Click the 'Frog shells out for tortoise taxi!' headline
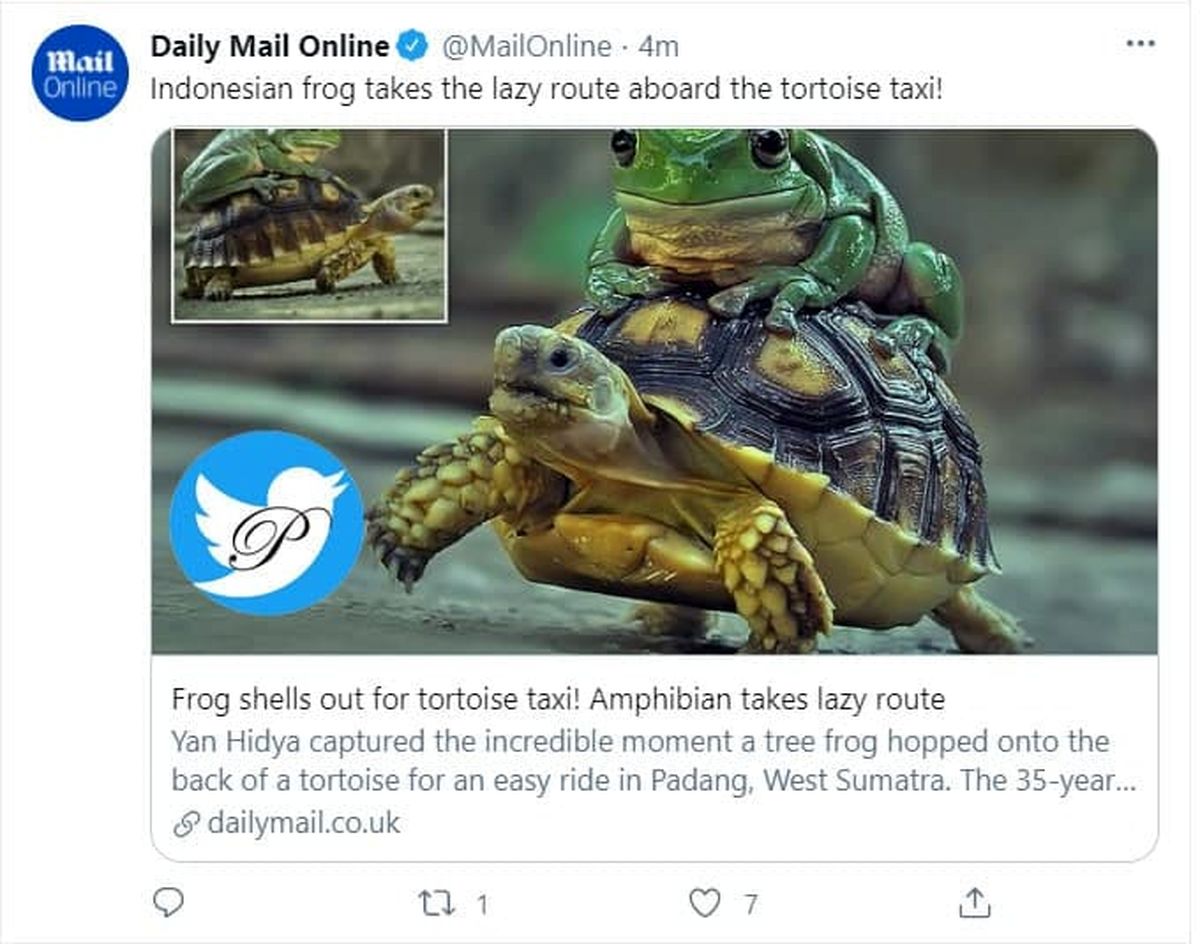Screen dimensions: 1200x944 click(x=558, y=699)
